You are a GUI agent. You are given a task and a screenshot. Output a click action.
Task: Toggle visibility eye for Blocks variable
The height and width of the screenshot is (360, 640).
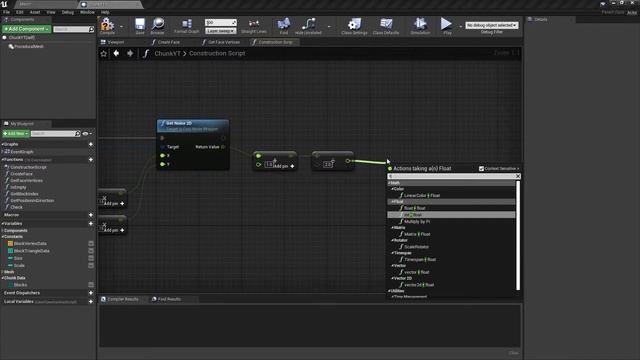coord(91,284)
